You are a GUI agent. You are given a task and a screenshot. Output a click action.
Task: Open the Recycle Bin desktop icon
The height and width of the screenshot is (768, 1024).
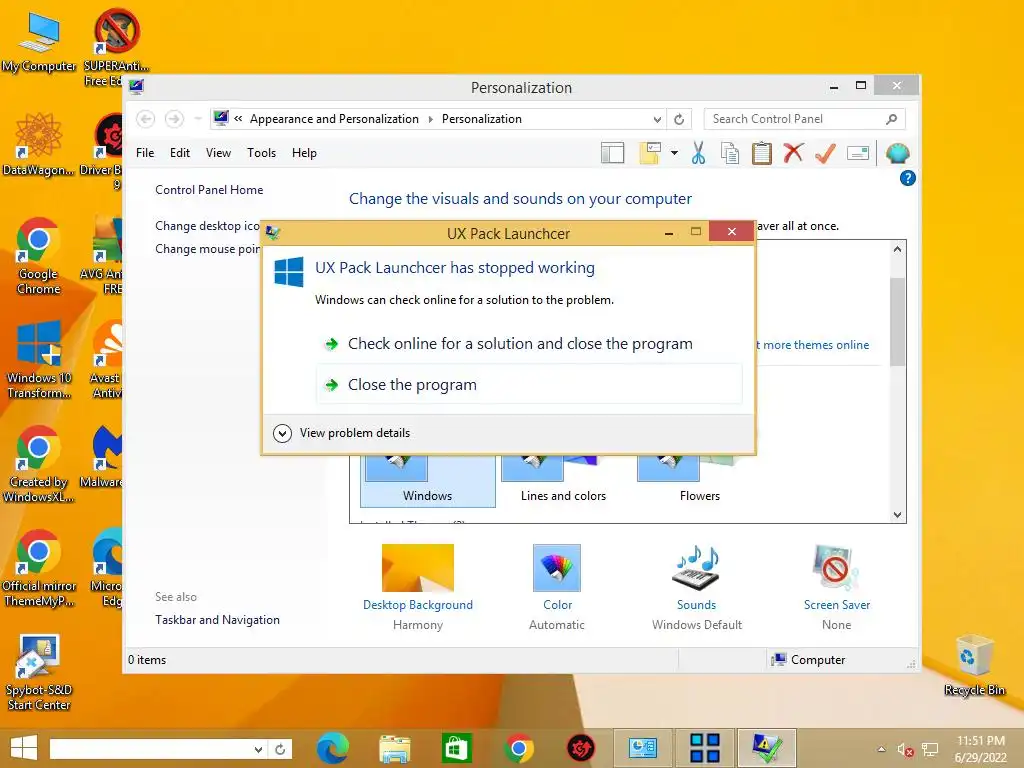click(x=974, y=666)
